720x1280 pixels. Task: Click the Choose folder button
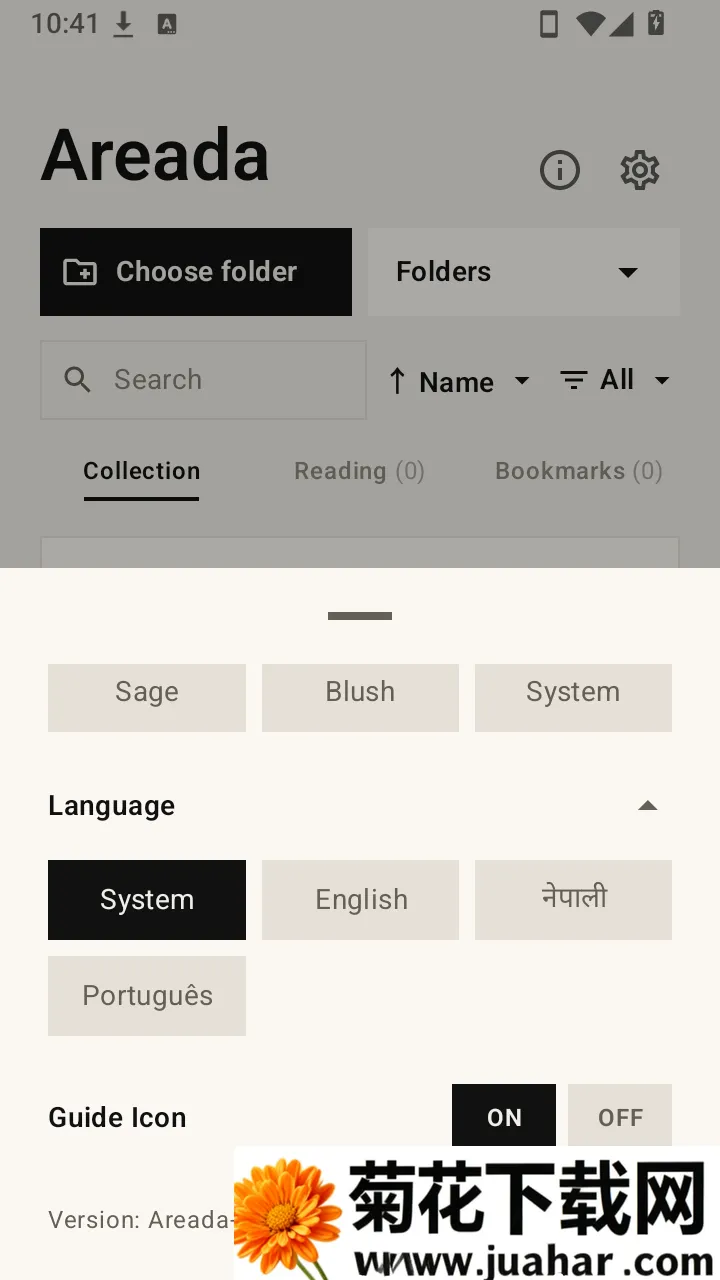(x=196, y=272)
